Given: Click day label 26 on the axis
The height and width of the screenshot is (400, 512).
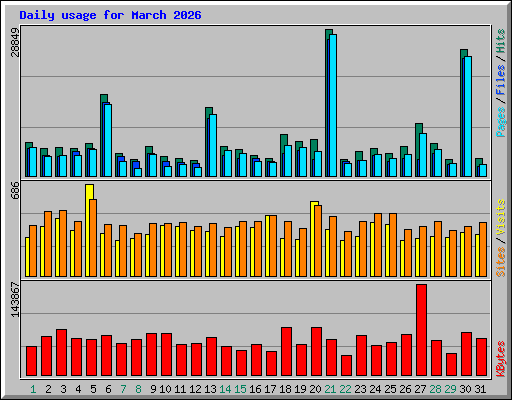Looking at the screenshot, I should click(405, 389).
